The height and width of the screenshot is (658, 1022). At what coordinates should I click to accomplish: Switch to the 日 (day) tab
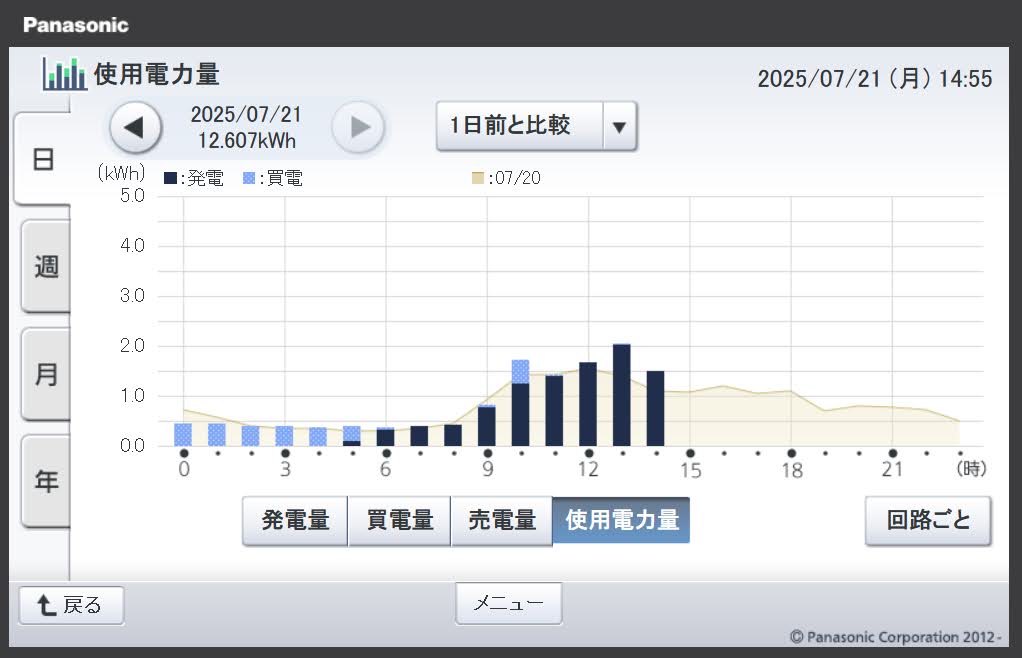point(44,160)
